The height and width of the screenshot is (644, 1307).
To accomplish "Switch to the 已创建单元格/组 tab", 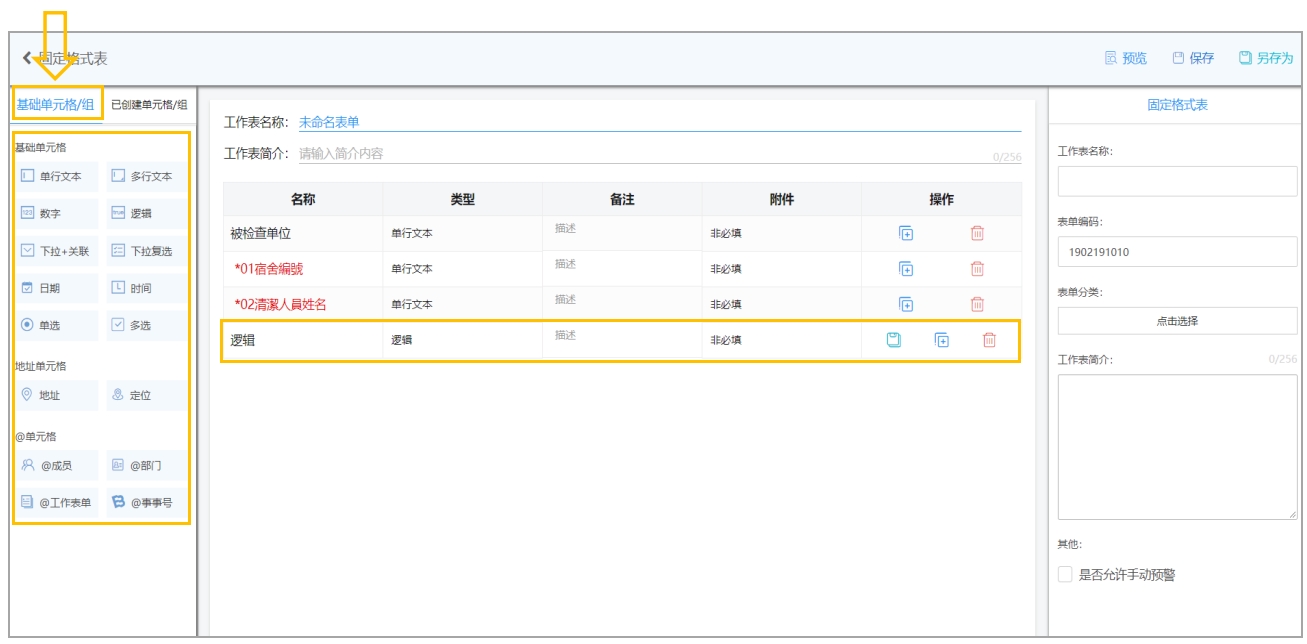I will (149, 104).
